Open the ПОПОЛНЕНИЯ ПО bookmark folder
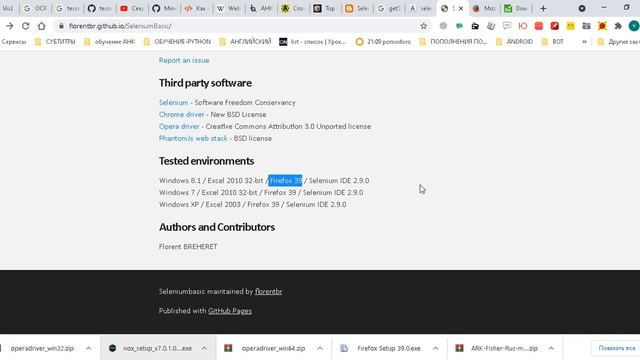Image resolution: width=640 pixels, height=360 pixels. click(x=453, y=42)
